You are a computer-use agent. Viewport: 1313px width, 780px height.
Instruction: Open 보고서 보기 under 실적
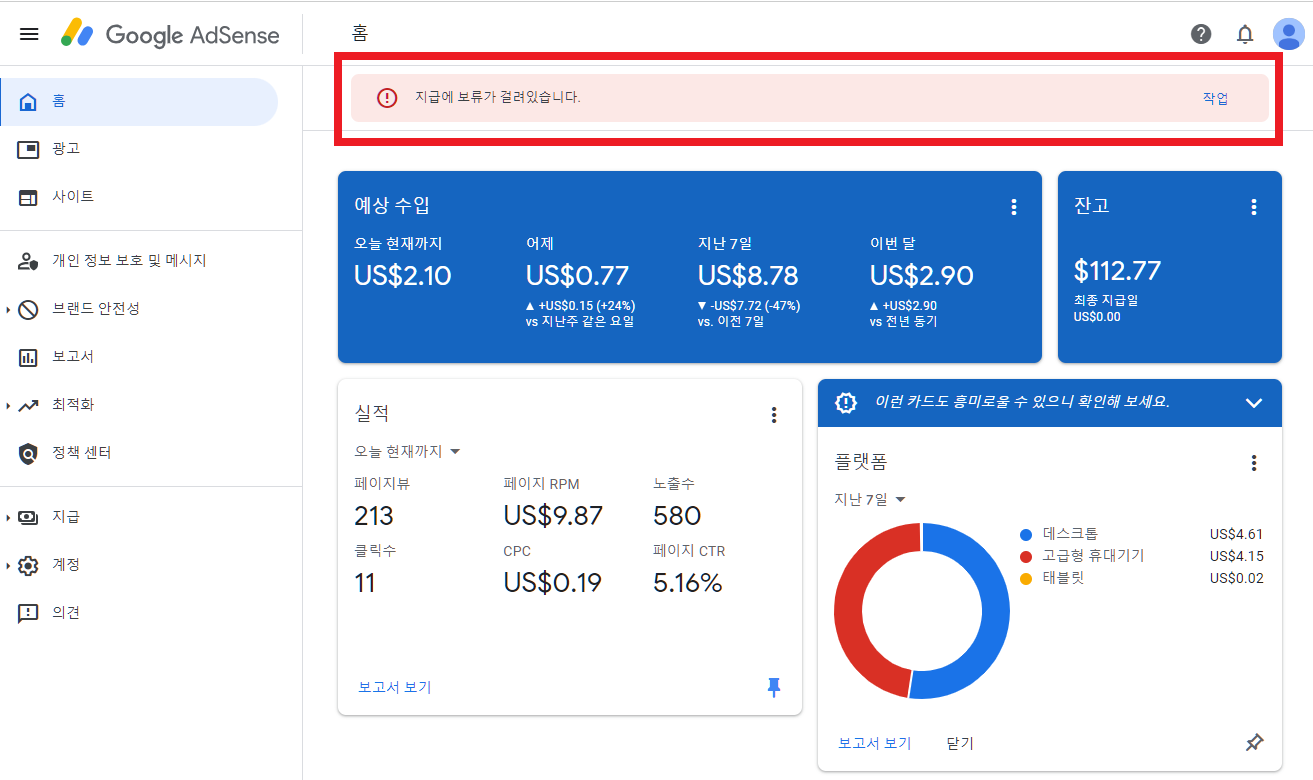(393, 687)
